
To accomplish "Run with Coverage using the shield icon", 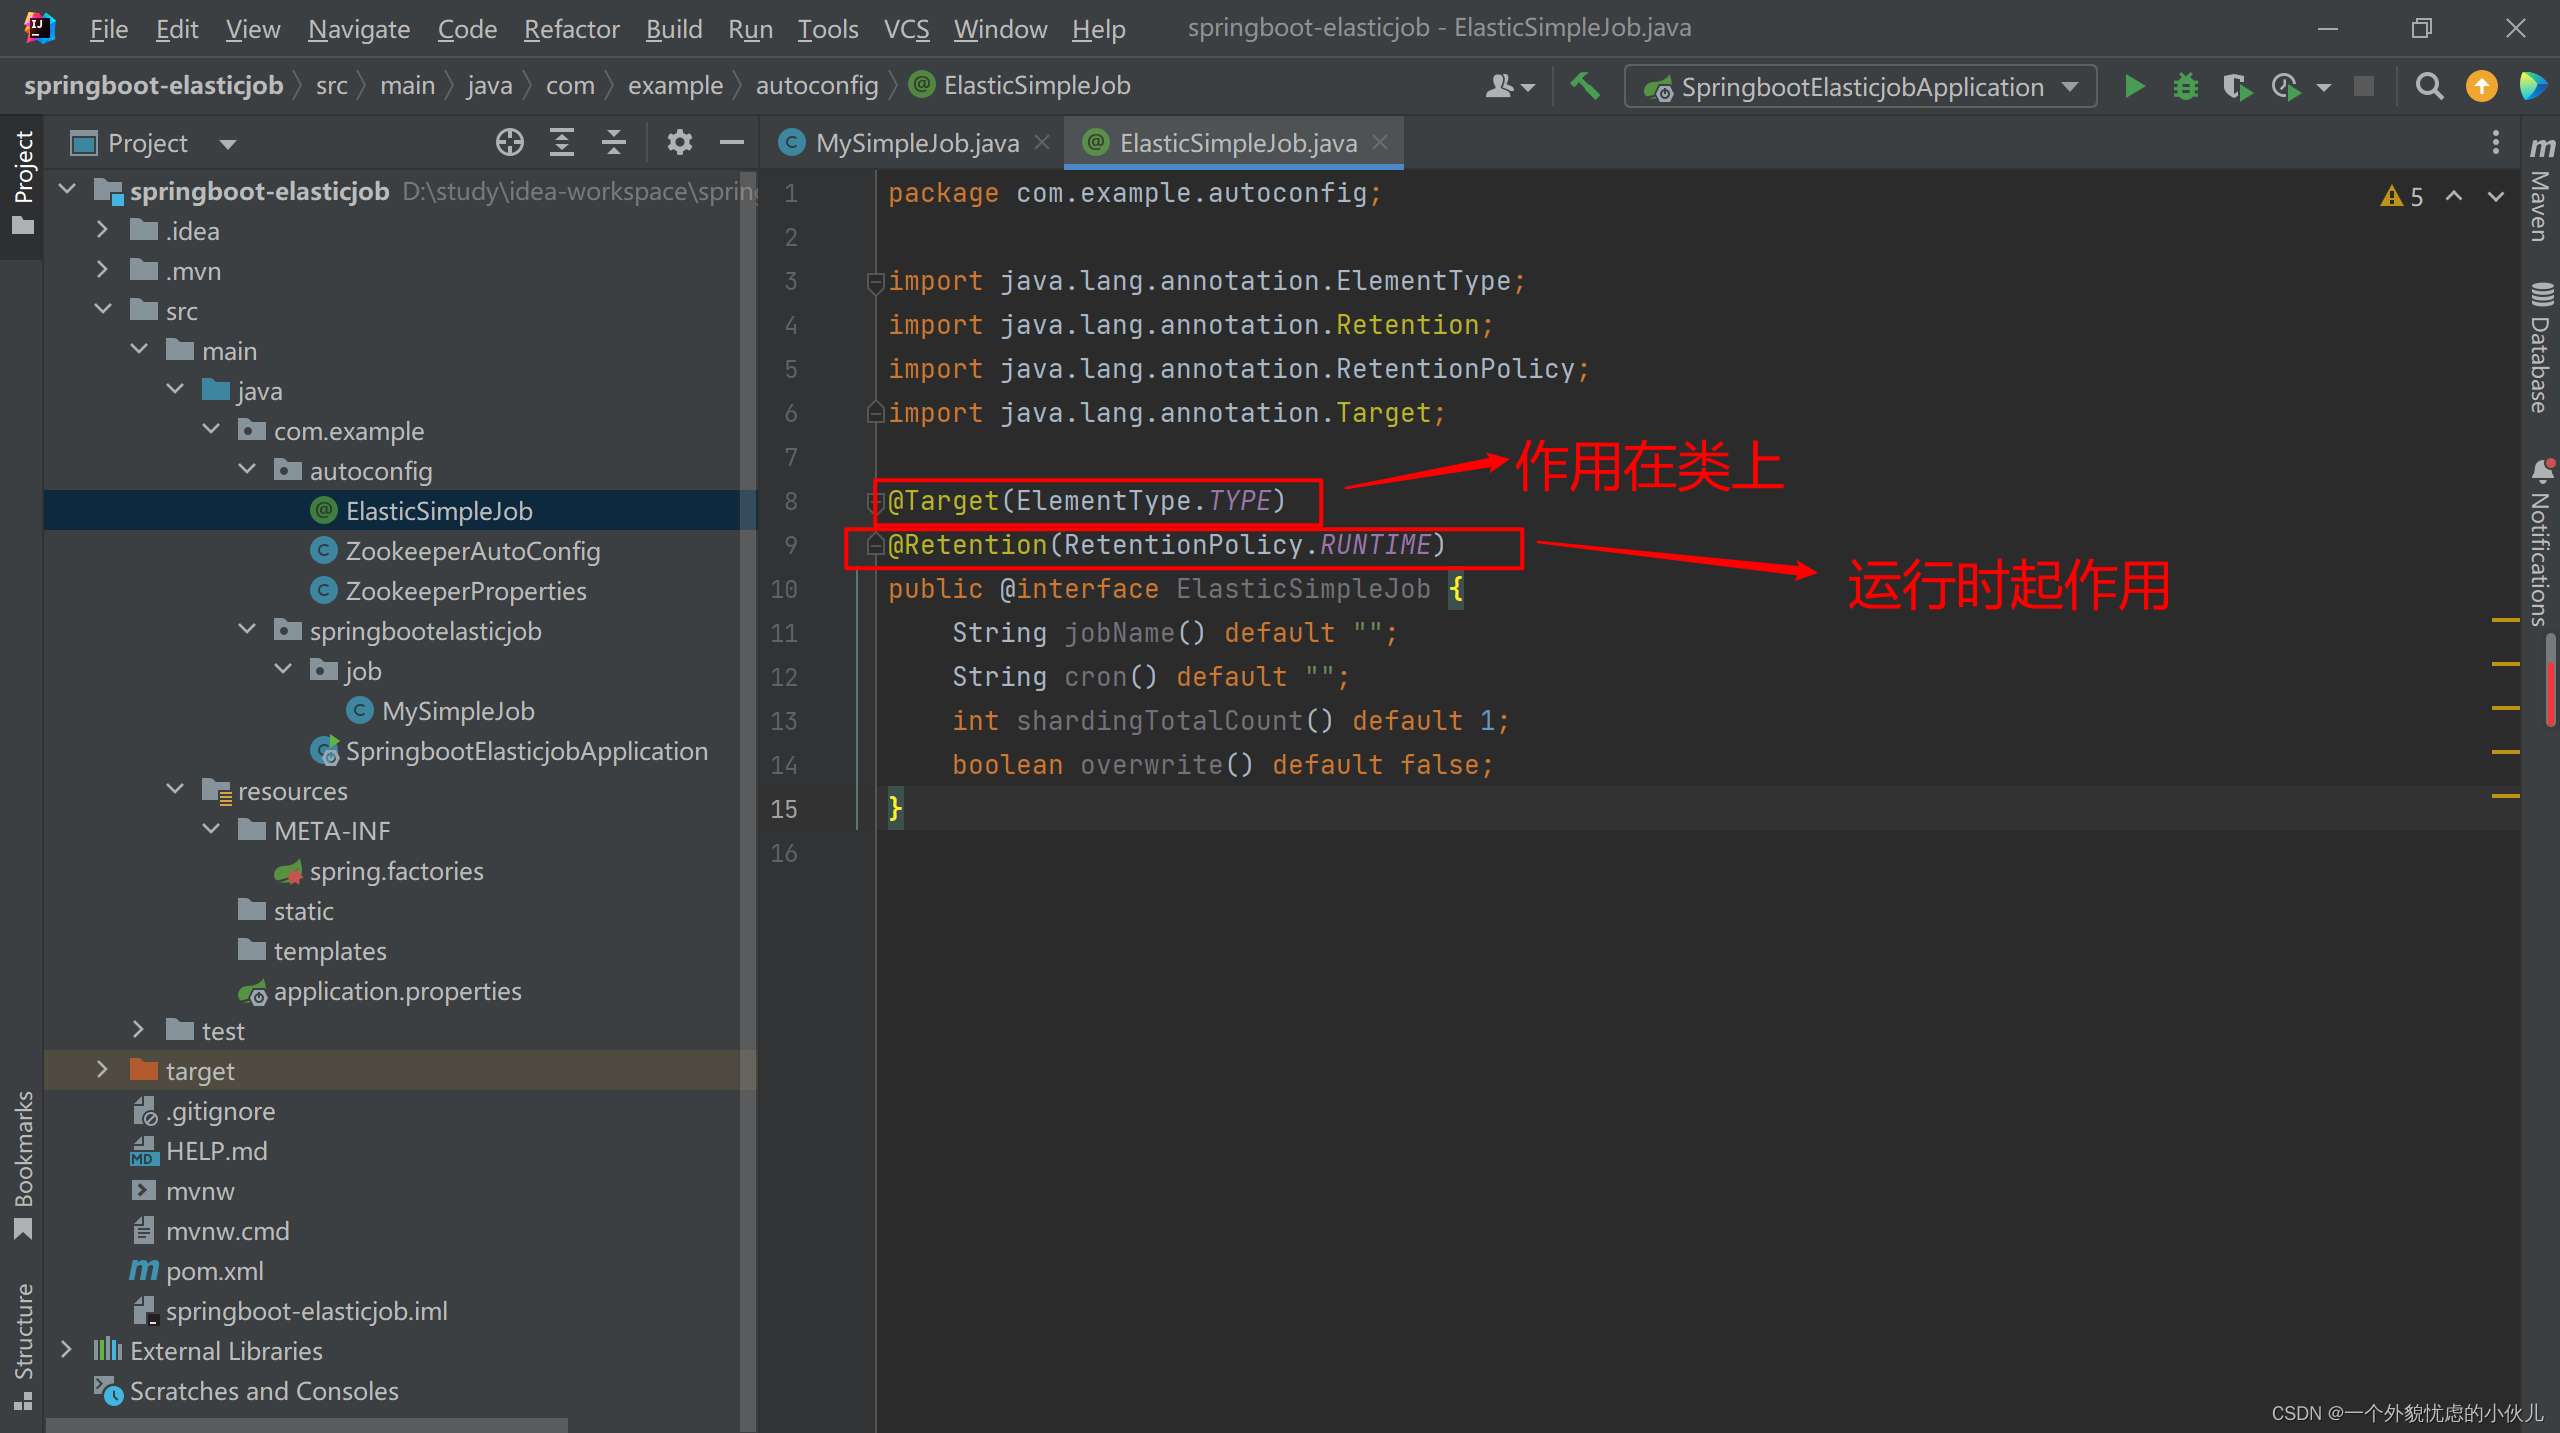I will (2237, 86).
